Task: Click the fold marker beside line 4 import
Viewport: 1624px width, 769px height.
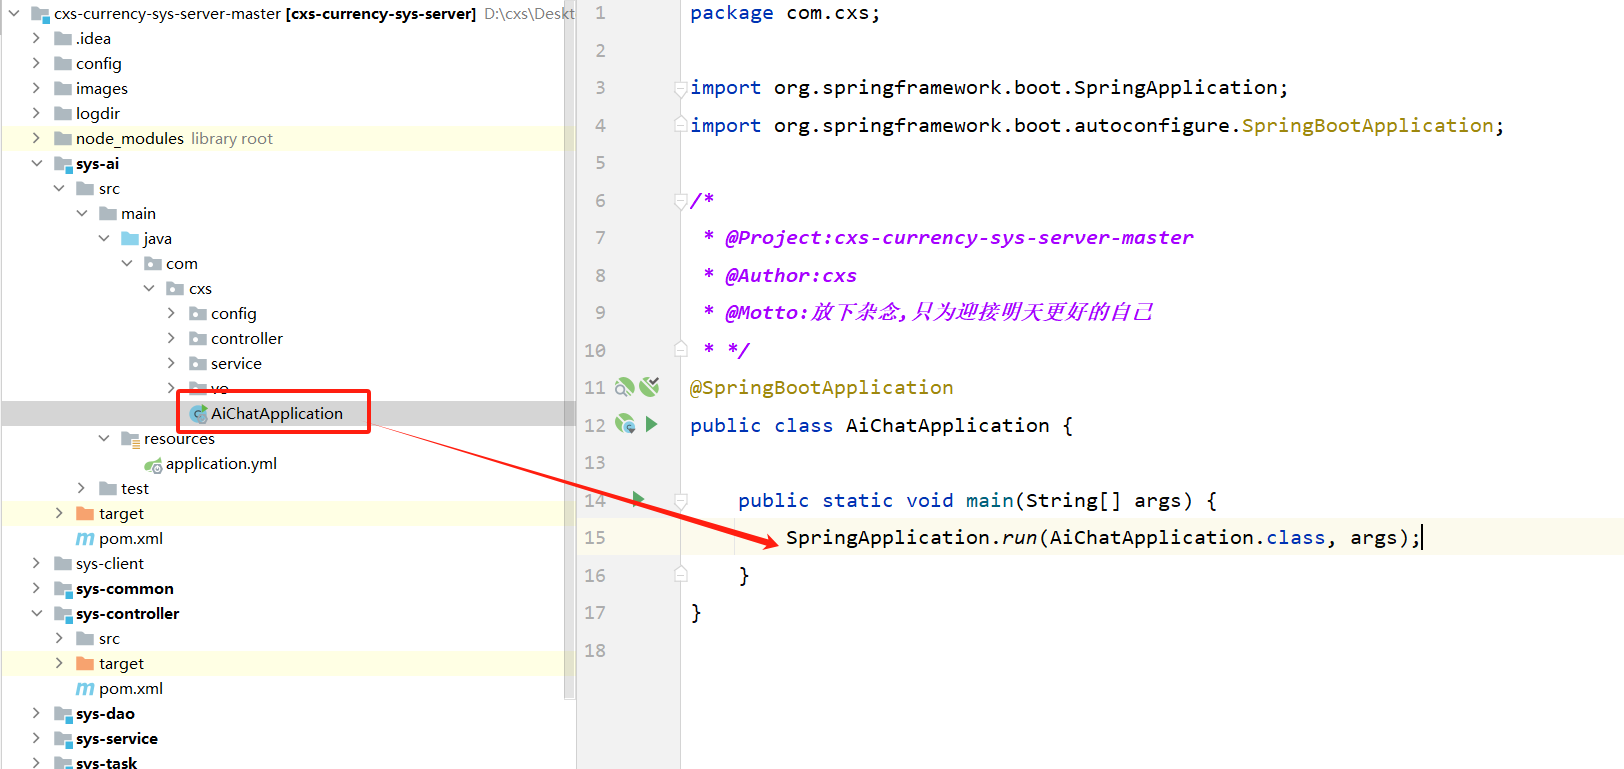Action: [x=680, y=126]
